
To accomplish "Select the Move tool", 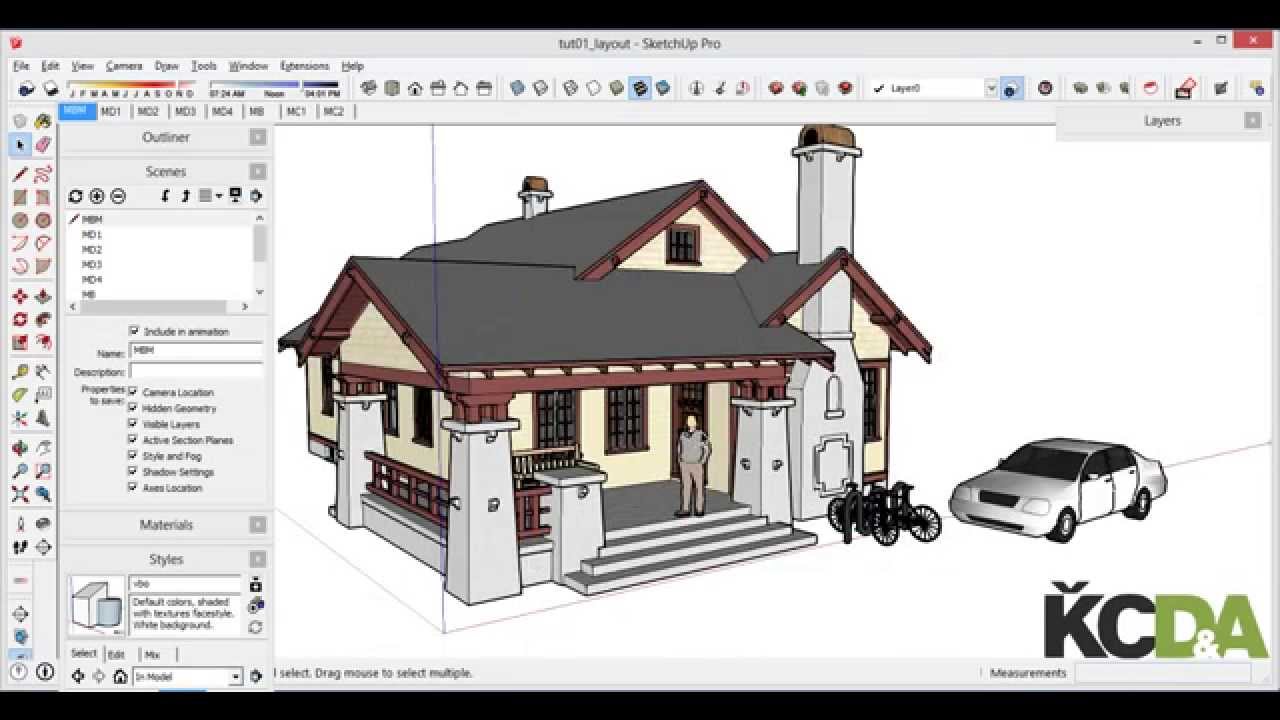I will pos(20,297).
